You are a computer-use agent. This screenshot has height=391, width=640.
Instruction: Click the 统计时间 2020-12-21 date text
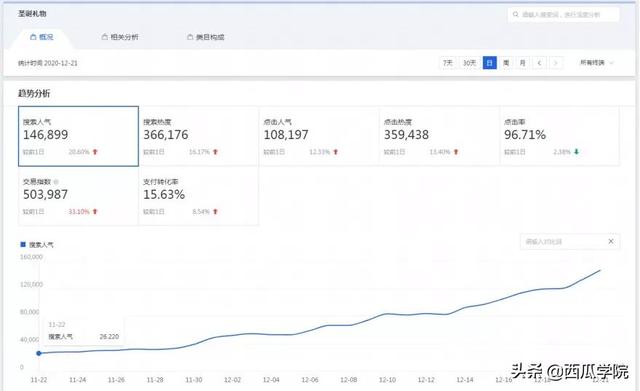point(48,63)
